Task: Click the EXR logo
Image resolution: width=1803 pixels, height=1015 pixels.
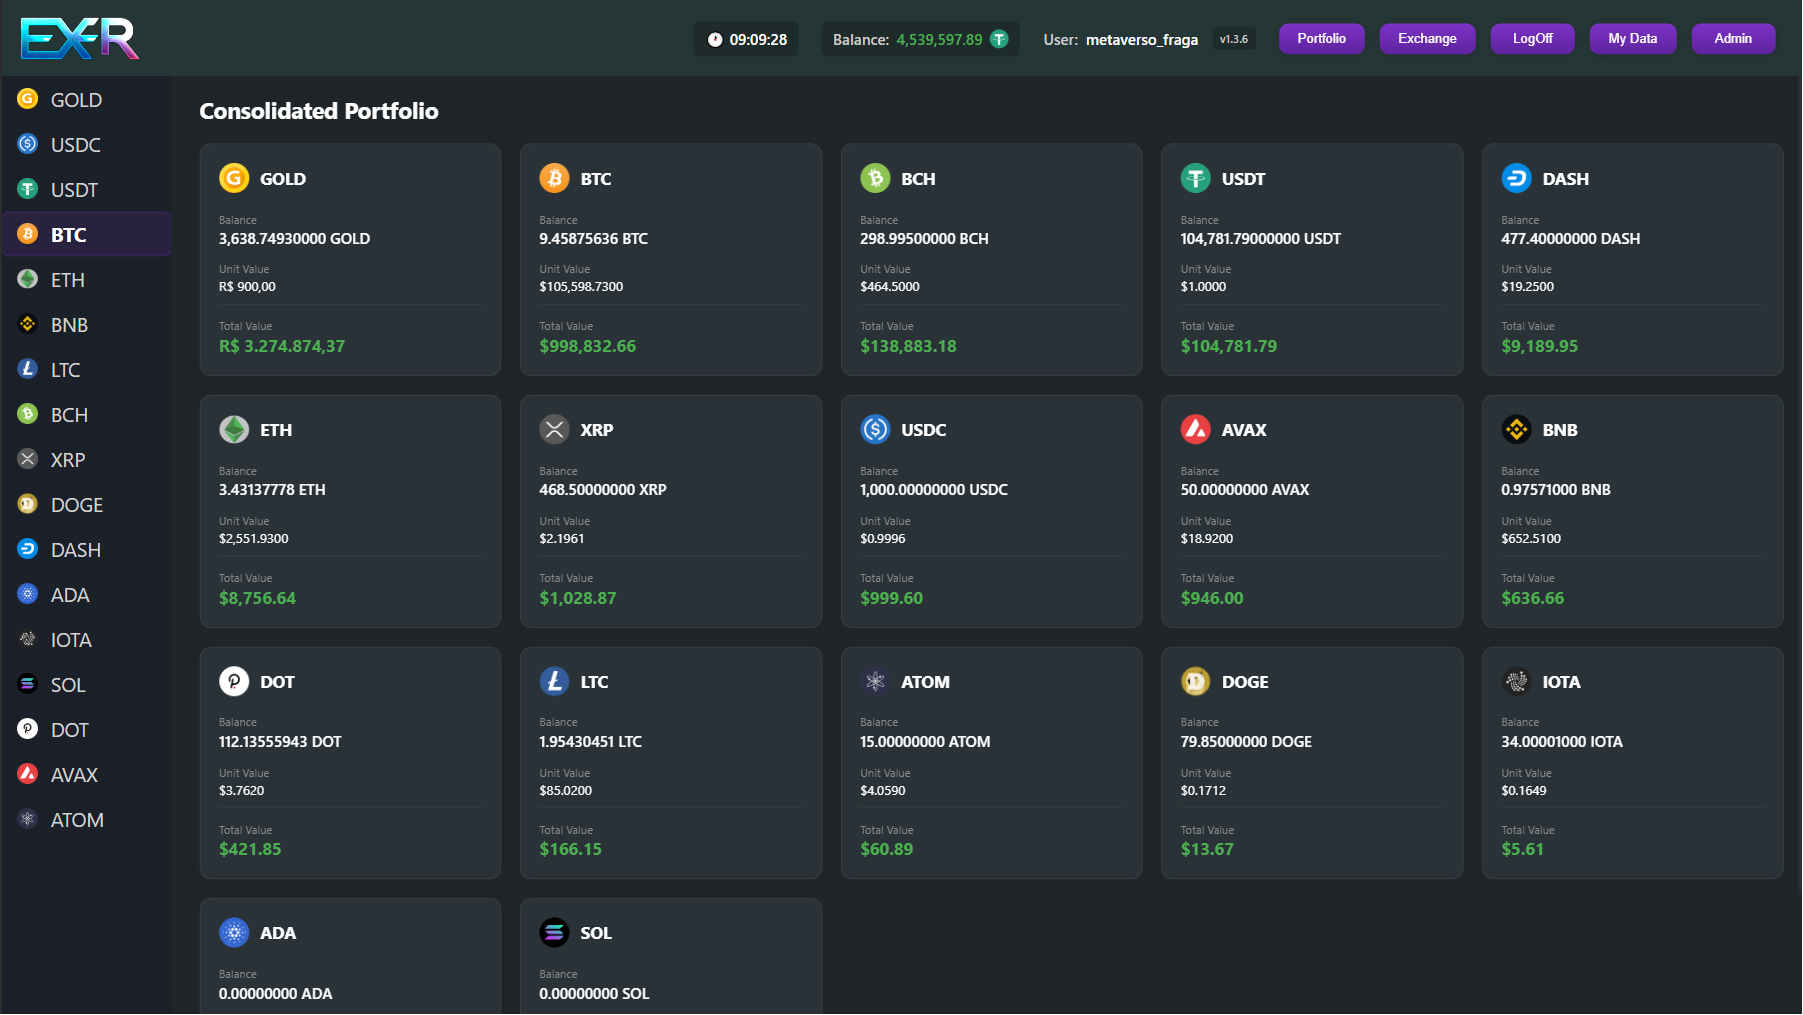Action: (80, 39)
